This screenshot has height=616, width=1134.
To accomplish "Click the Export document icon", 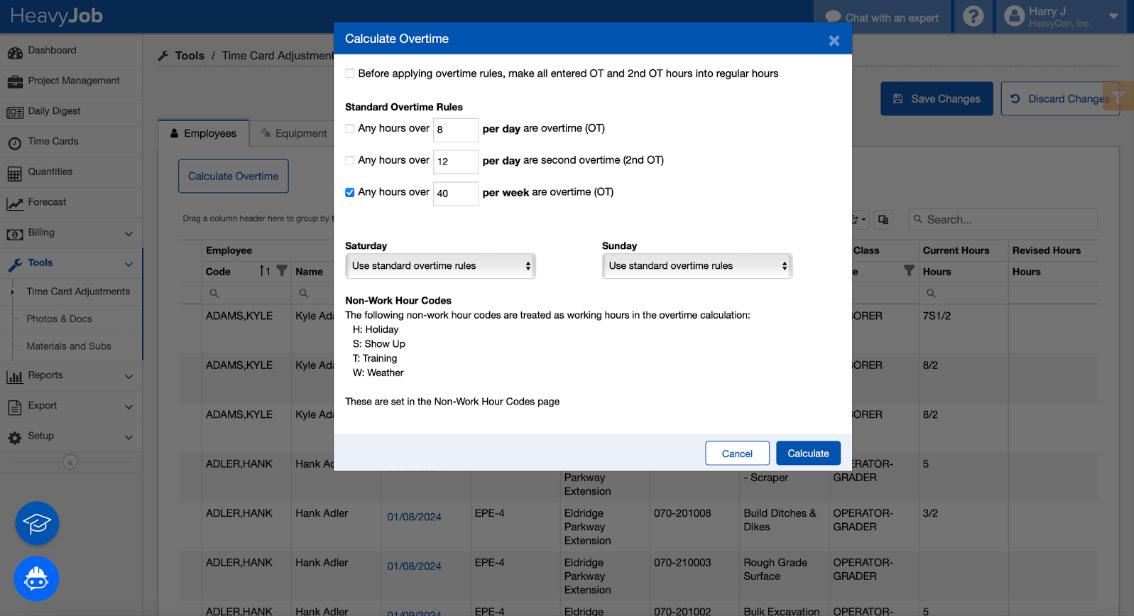I will pyautogui.click(x=14, y=407).
